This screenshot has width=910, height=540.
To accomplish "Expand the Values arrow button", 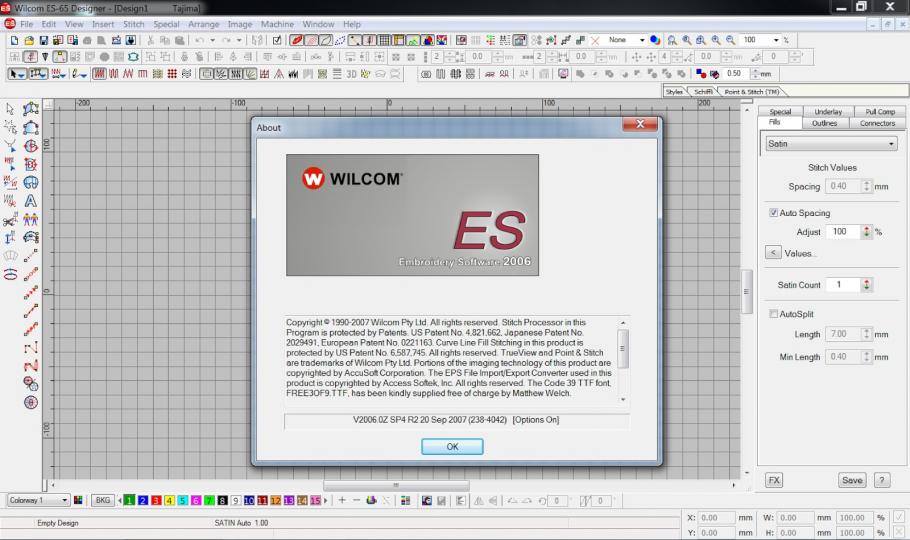I will (x=773, y=253).
